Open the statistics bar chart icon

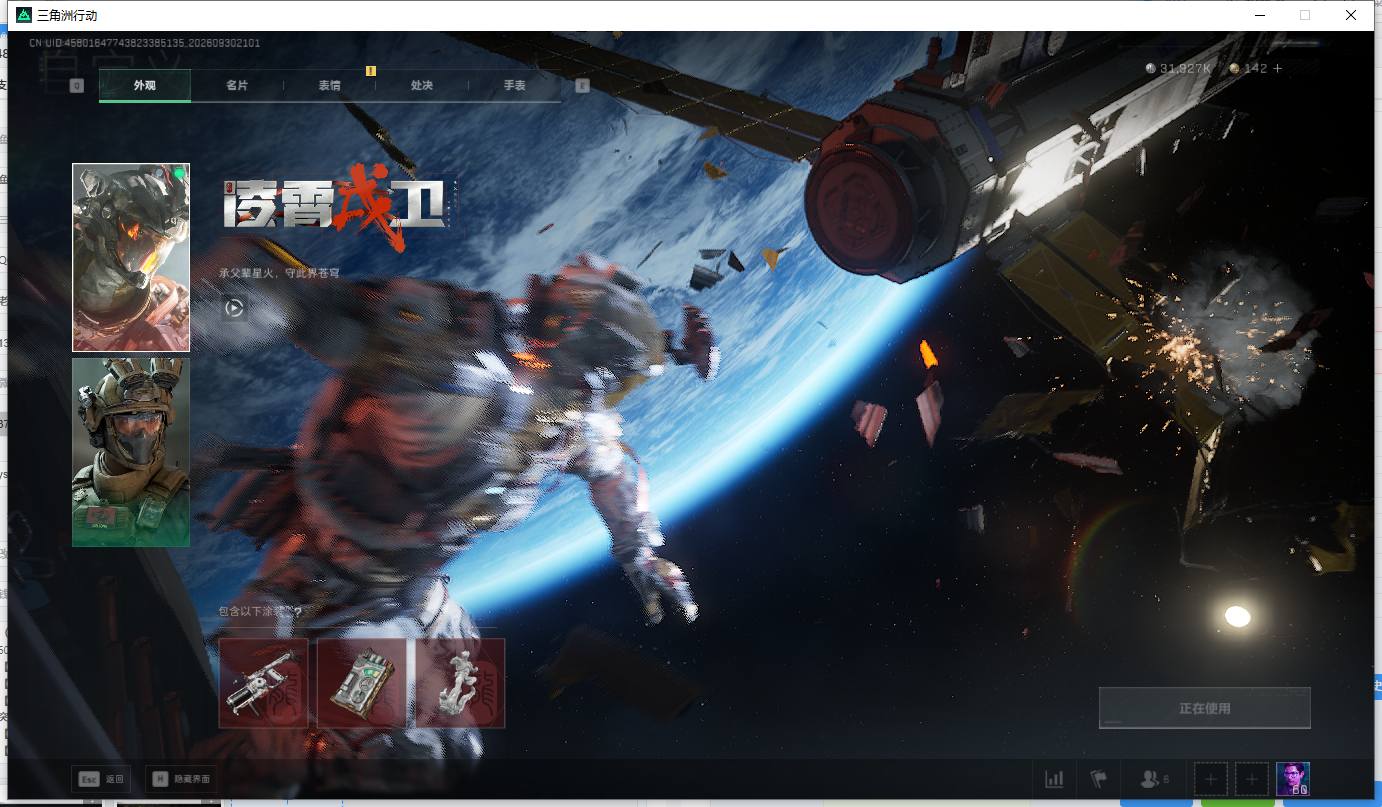[1054, 779]
